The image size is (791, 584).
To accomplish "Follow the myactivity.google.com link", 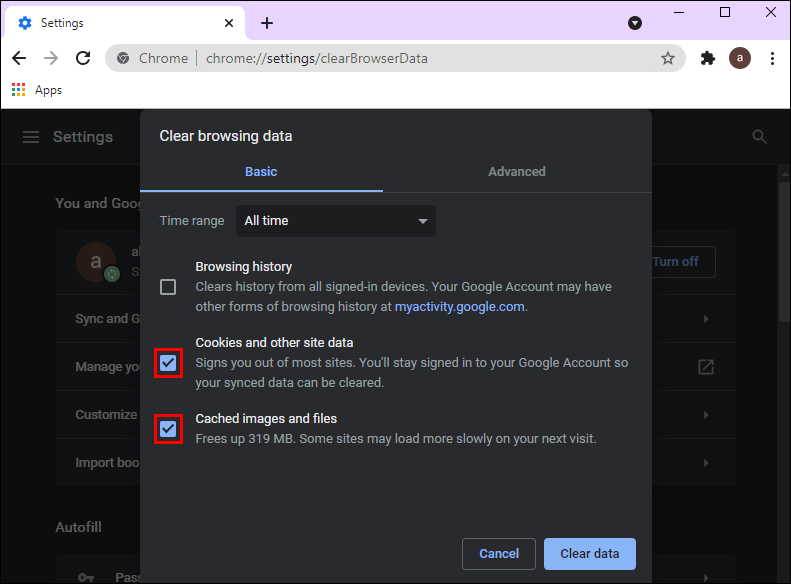I will 459,307.
